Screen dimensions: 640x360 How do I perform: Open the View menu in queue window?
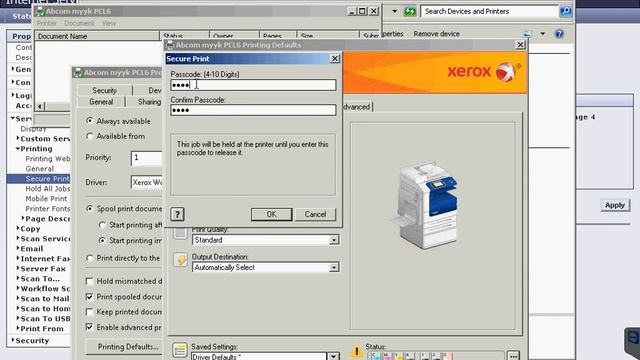tap(109, 23)
